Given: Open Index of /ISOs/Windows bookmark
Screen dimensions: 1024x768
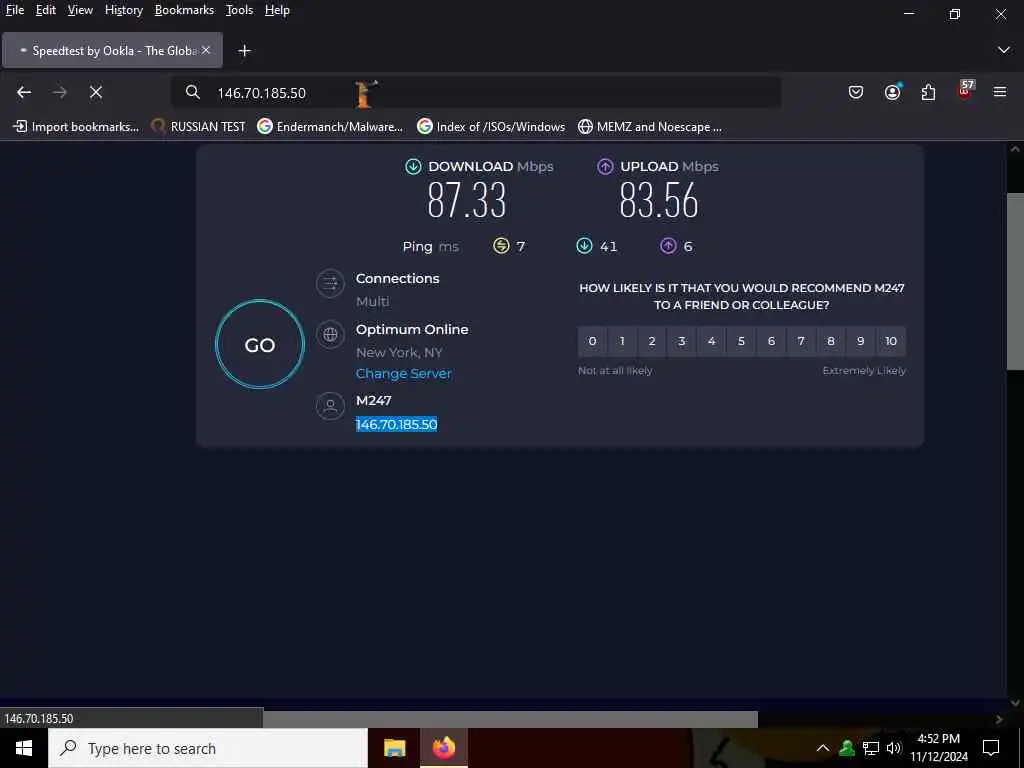Looking at the screenshot, I should pyautogui.click(x=491, y=127).
